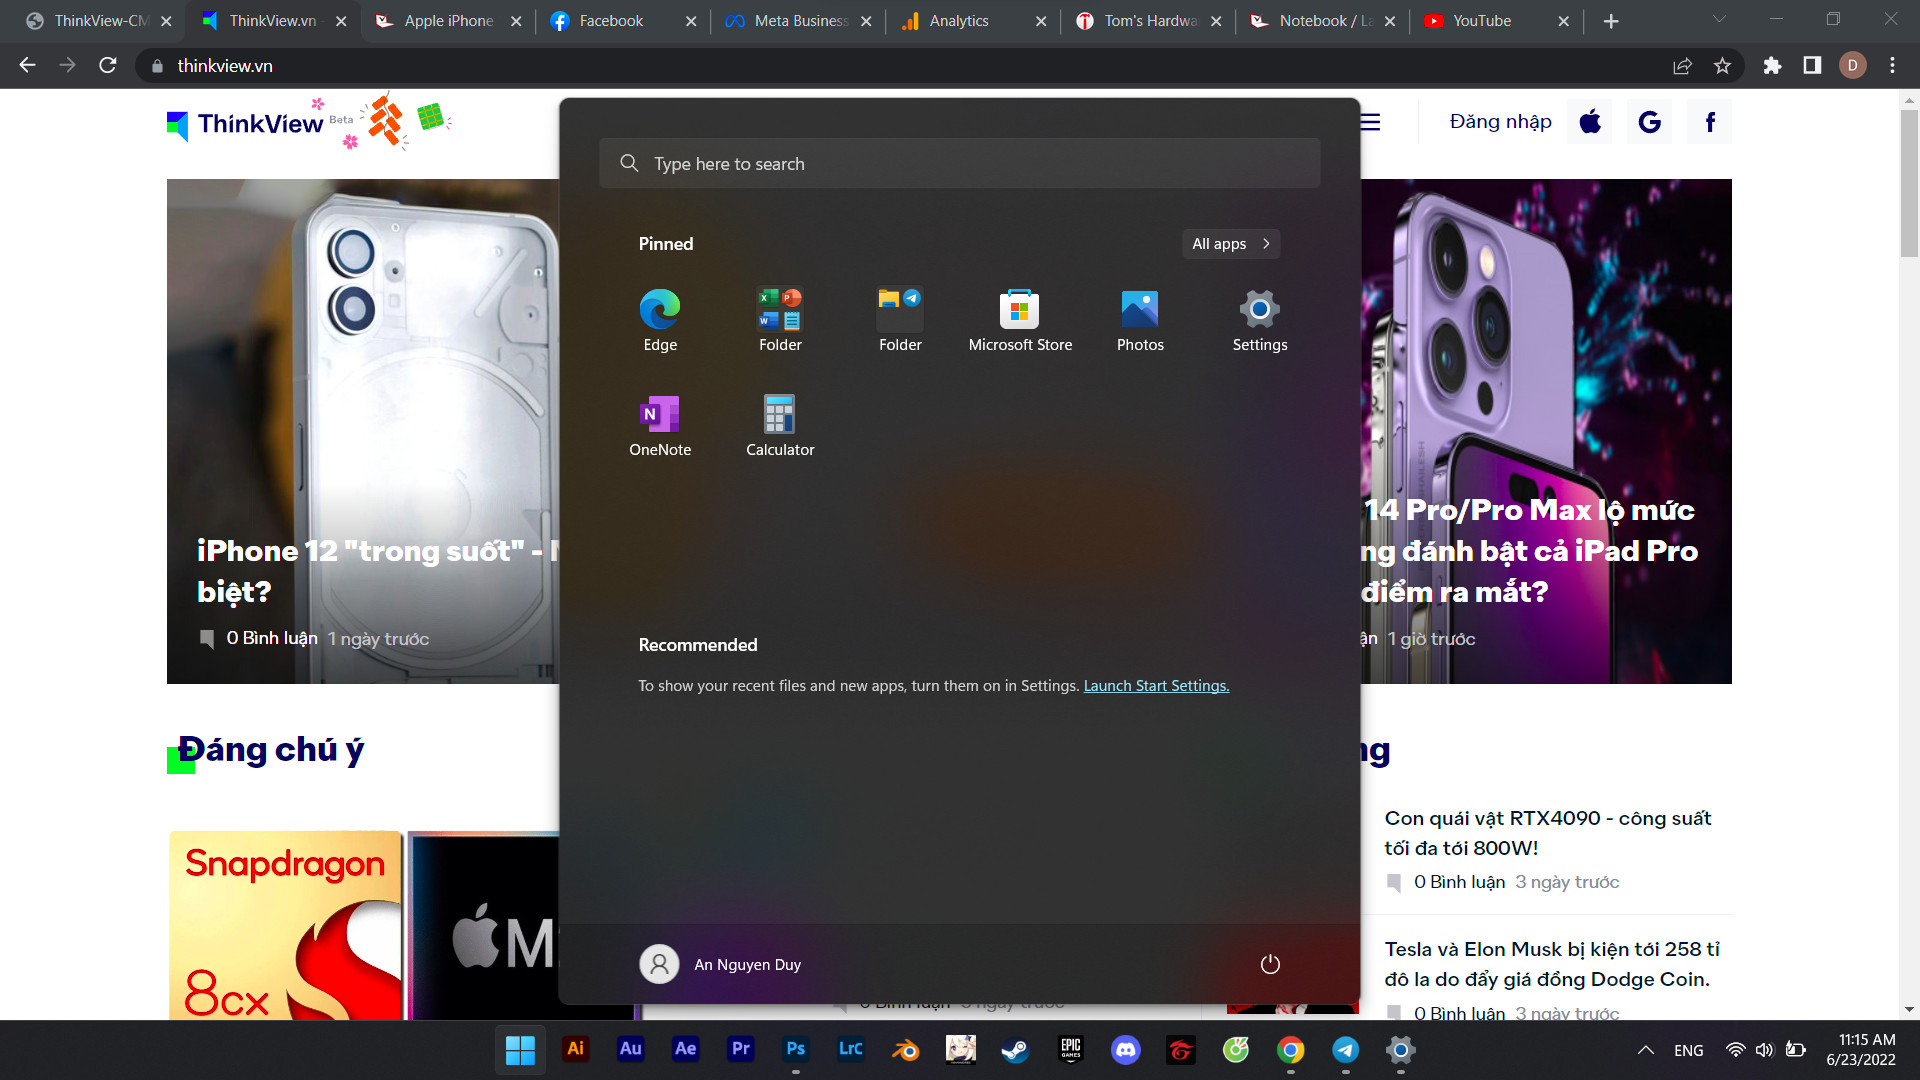Launch Lightroom Classic from taskbar
This screenshot has width=1920, height=1080.
click(x=850, y=1050)
